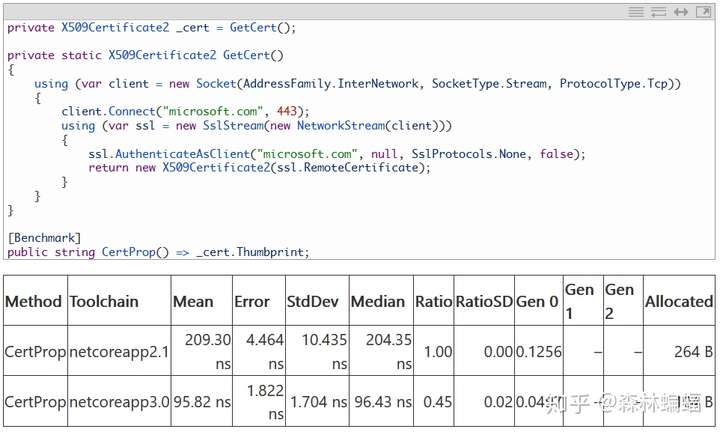Click the Method column header
This screenshot has width=720, height=432.
(x=34, y=301)
